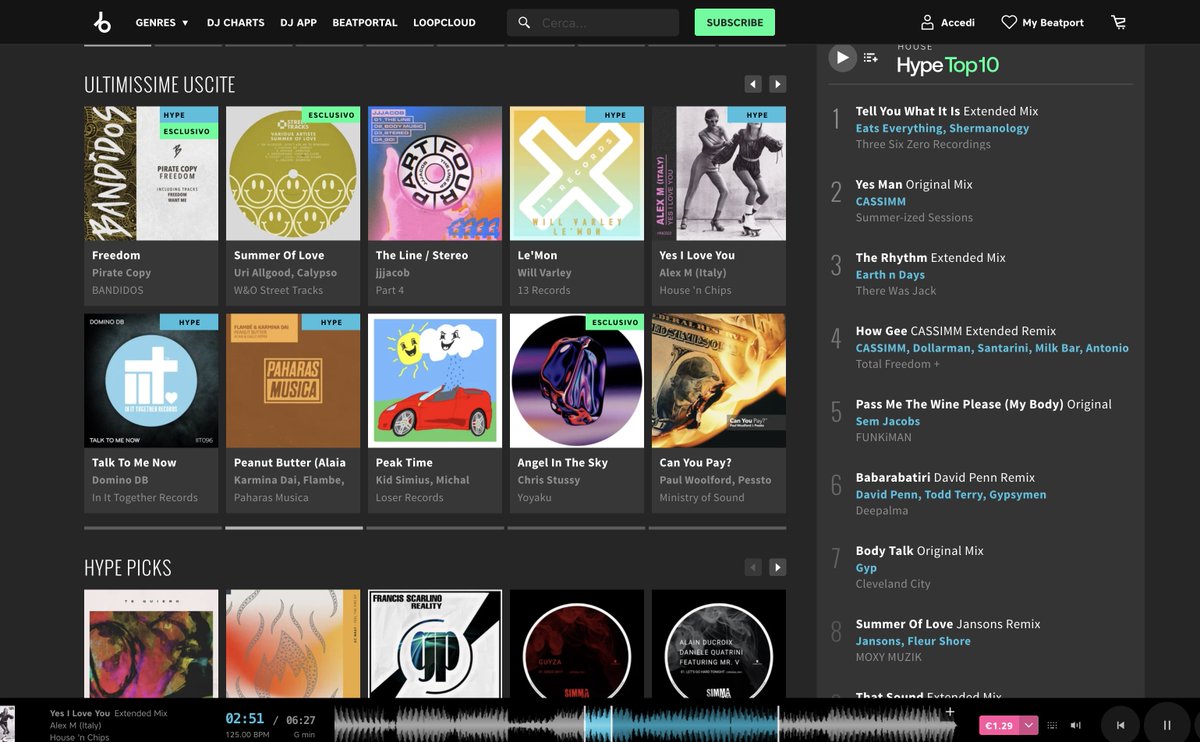Click the volume speaker icon

tap(1075, 725)
